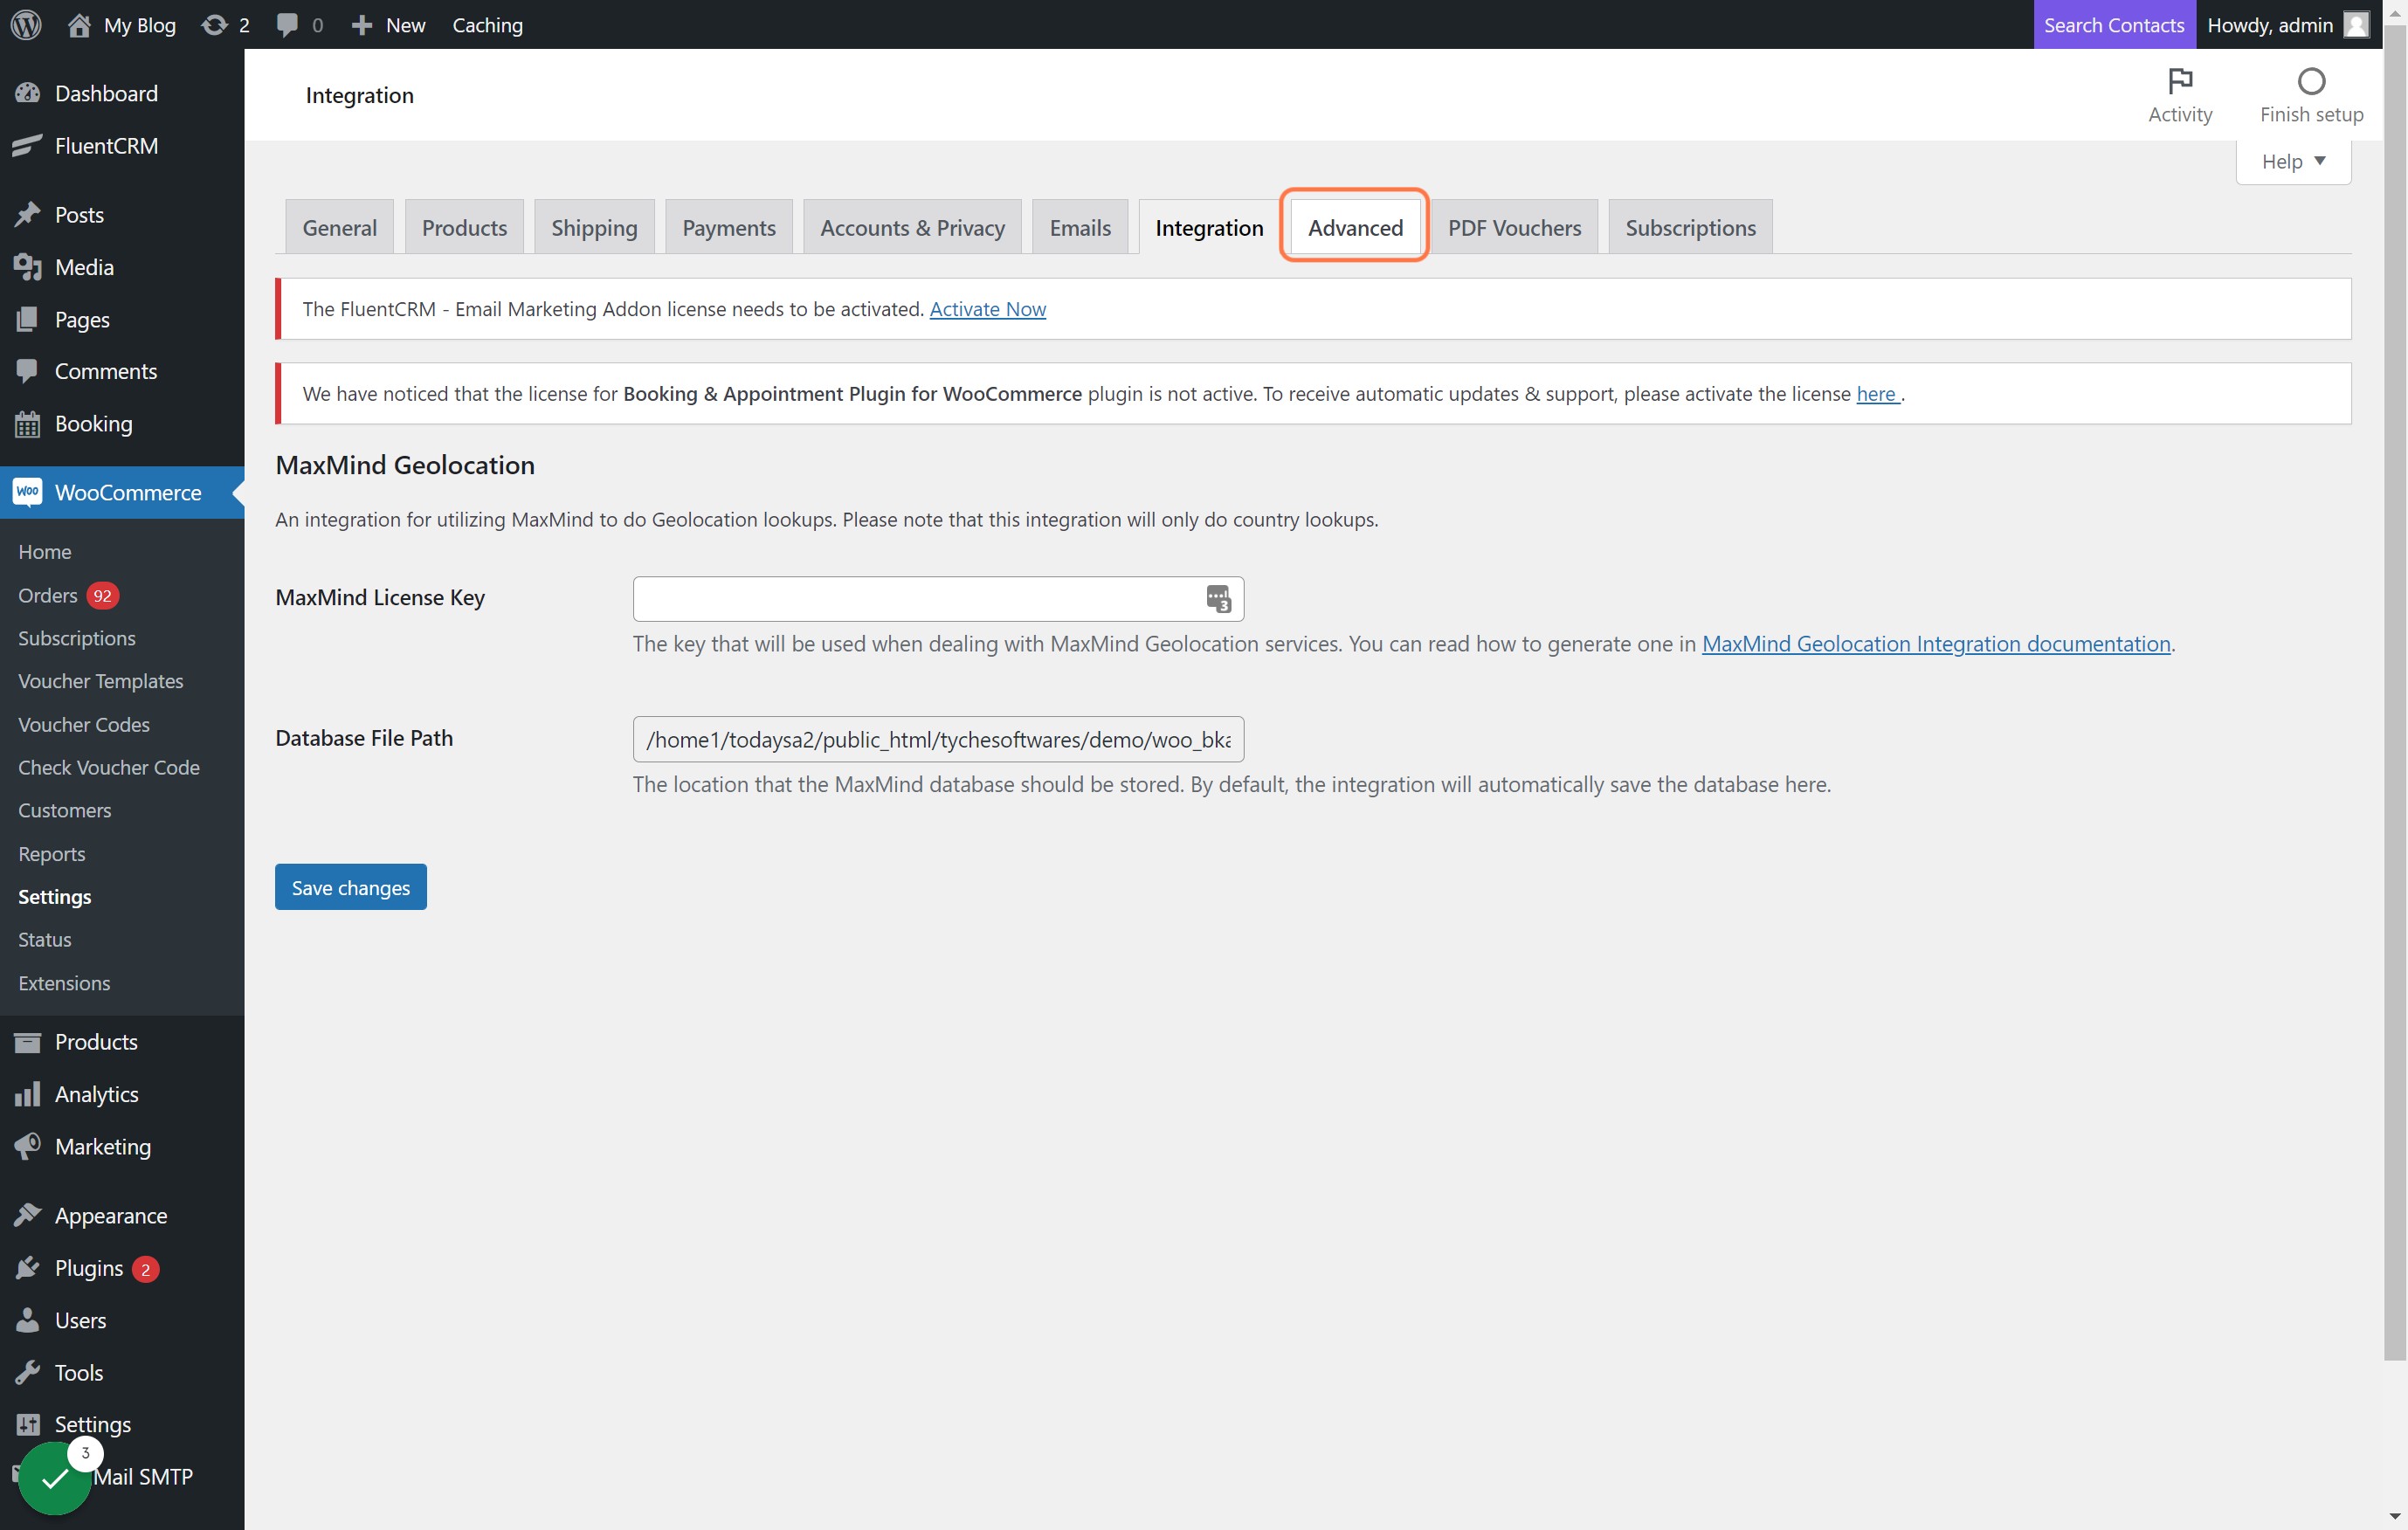Click the Database File Path field
The width and height of the screenshot is (2408, 1530).
[938, 739]
